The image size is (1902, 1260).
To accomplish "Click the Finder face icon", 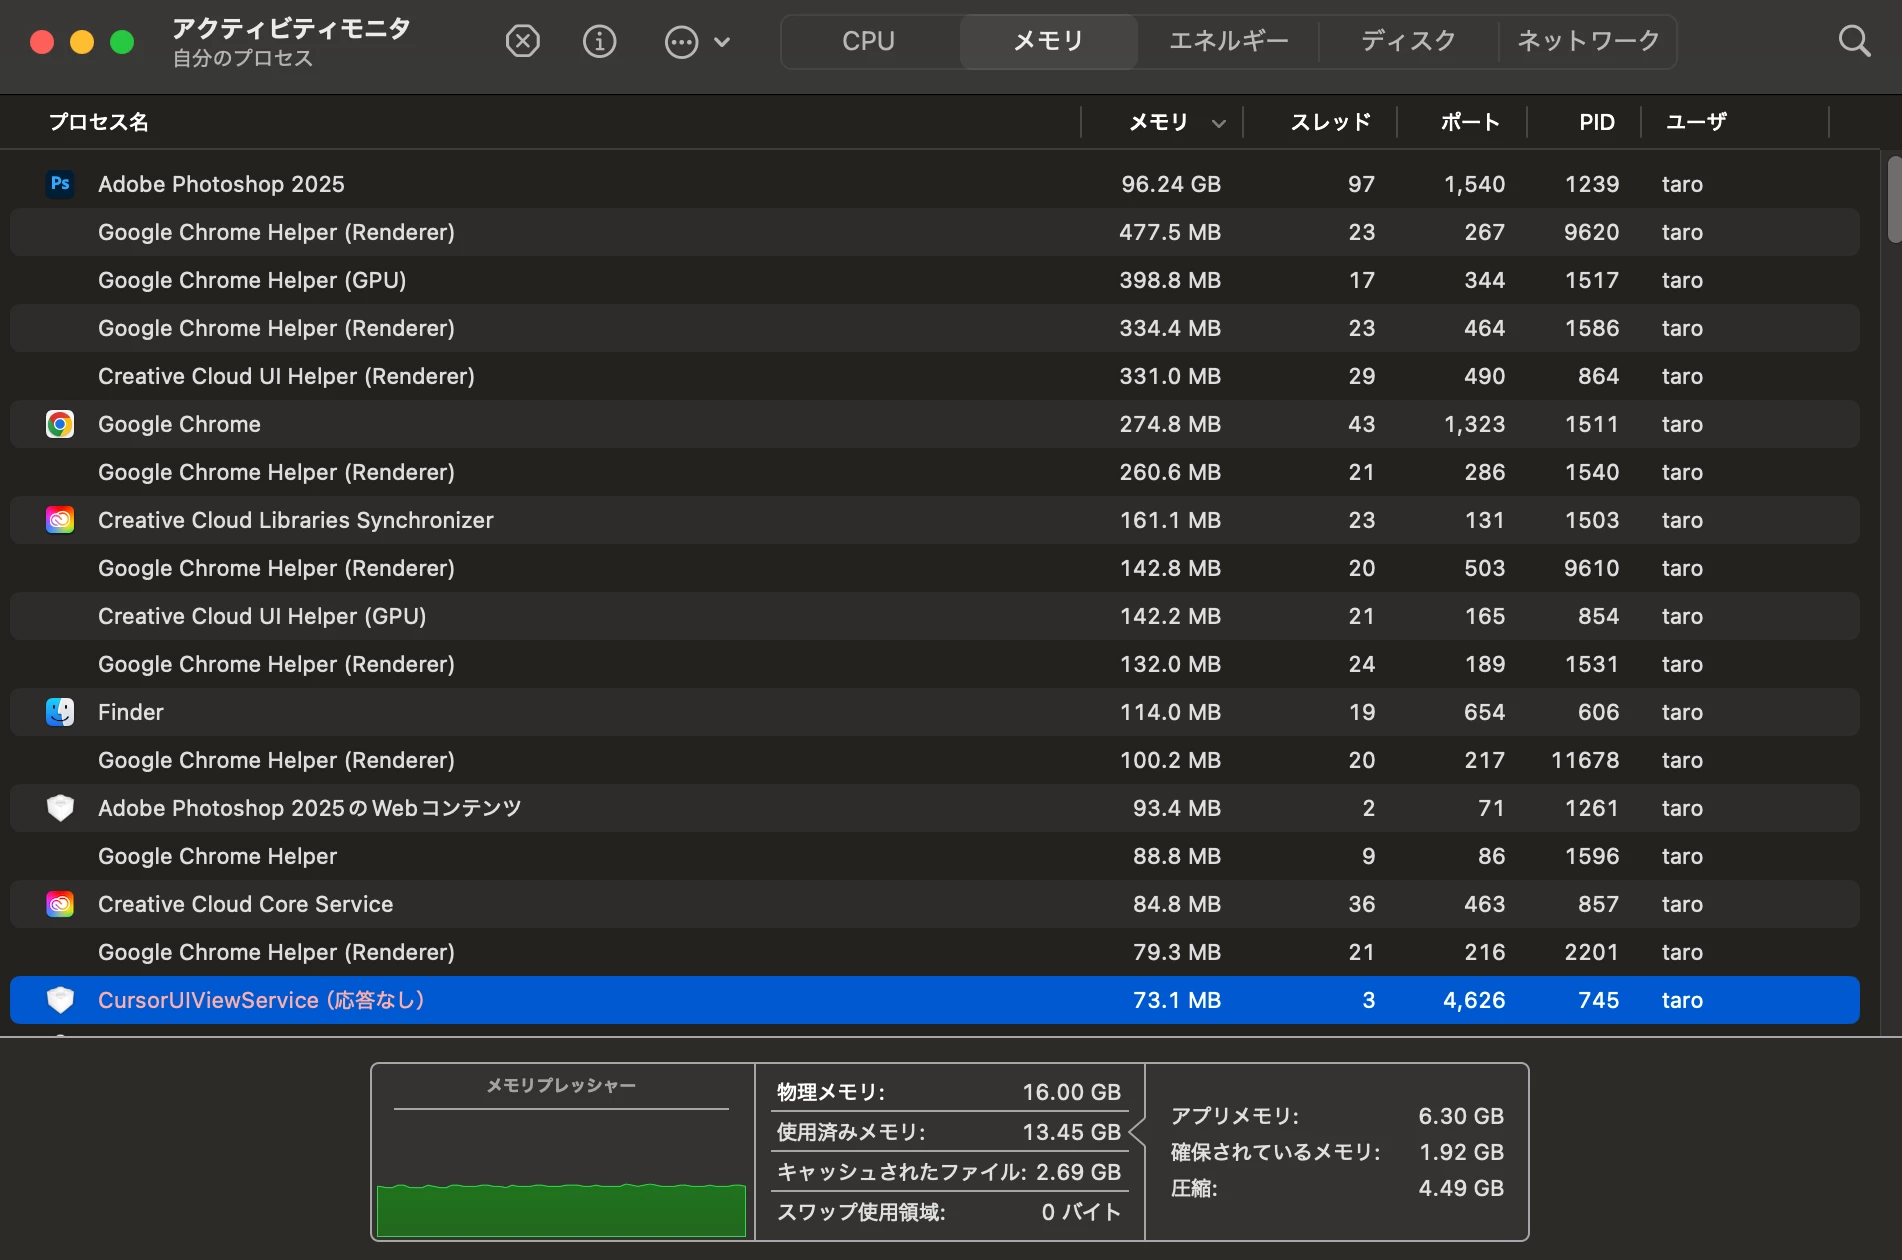I will (x=60, y=712).
